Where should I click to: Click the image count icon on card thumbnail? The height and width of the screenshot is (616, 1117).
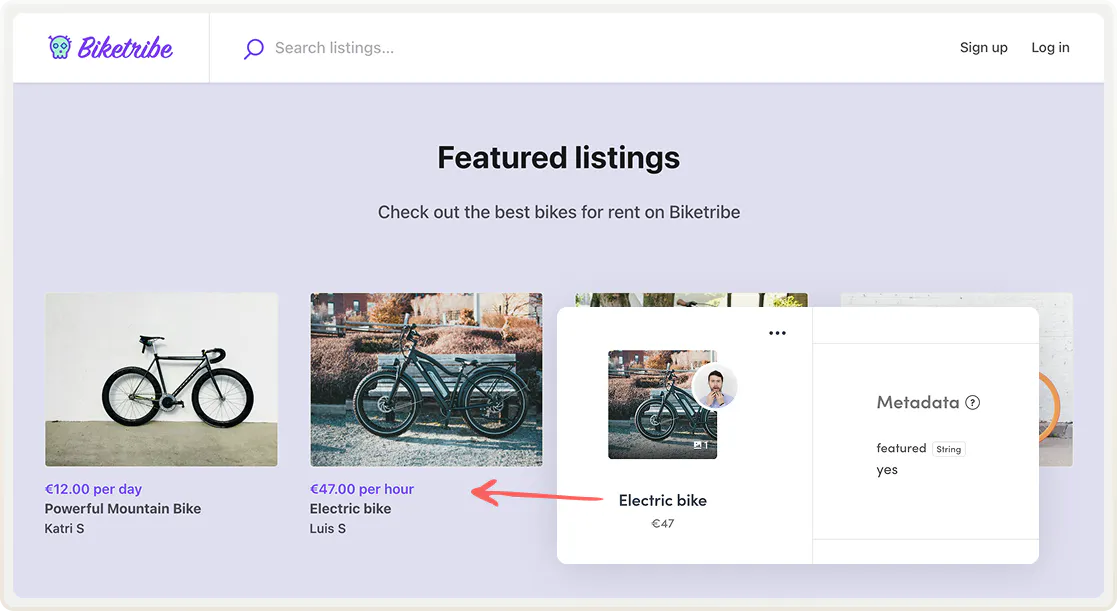point(700,445)
